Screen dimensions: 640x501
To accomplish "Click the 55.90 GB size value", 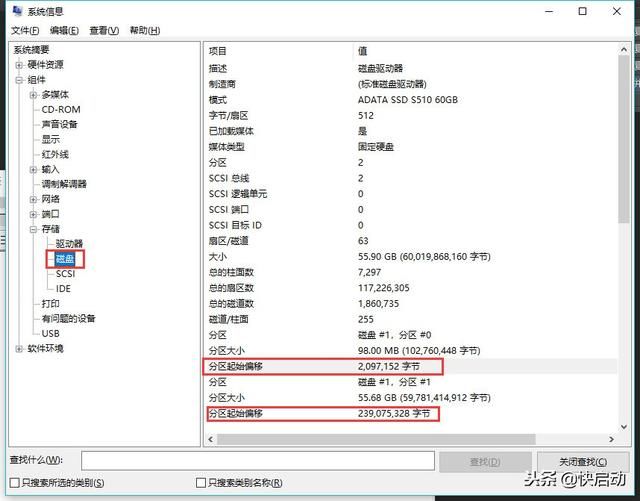I will tap(424, 257).
